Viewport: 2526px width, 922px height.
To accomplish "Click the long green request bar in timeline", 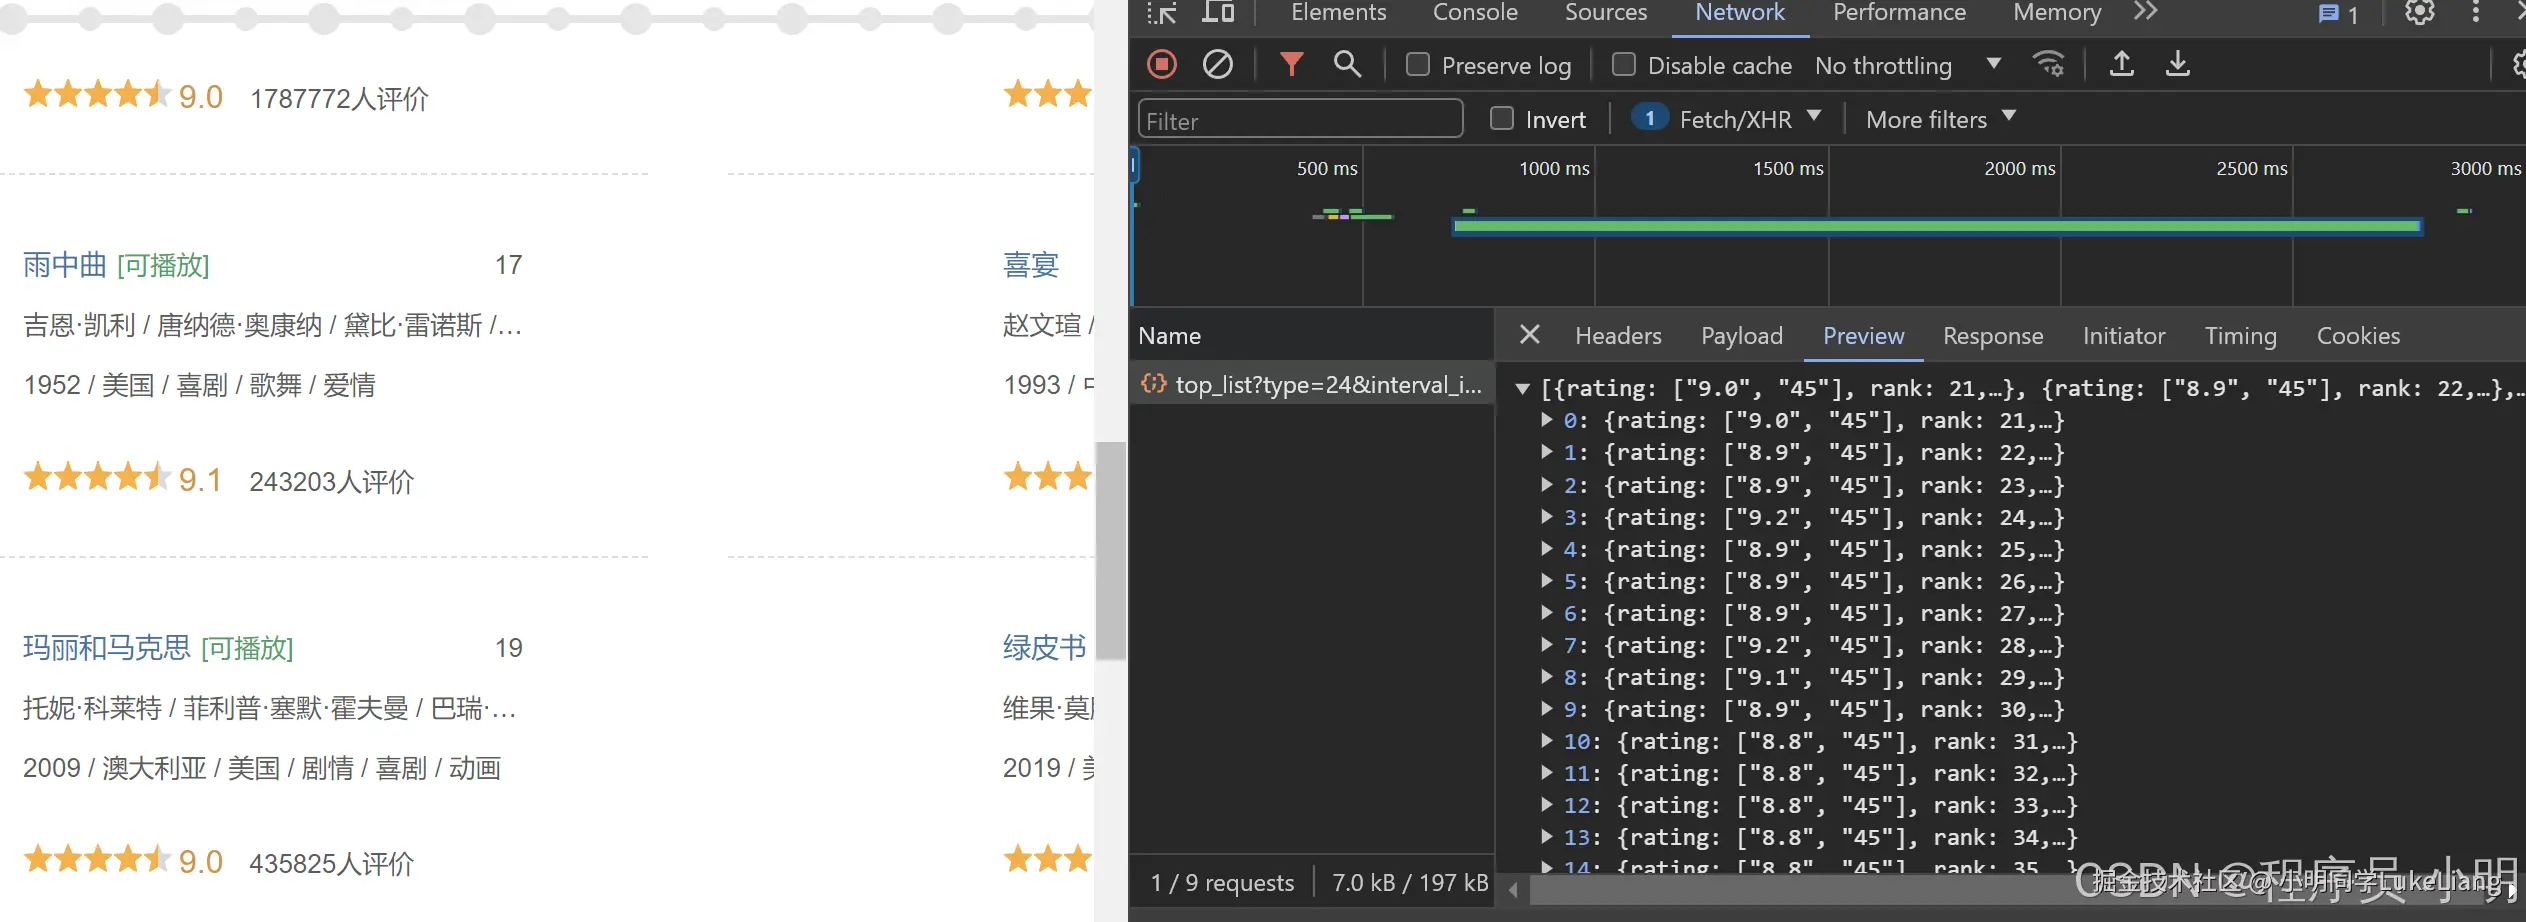I will pyautogui.click(x=1937, y=227).
